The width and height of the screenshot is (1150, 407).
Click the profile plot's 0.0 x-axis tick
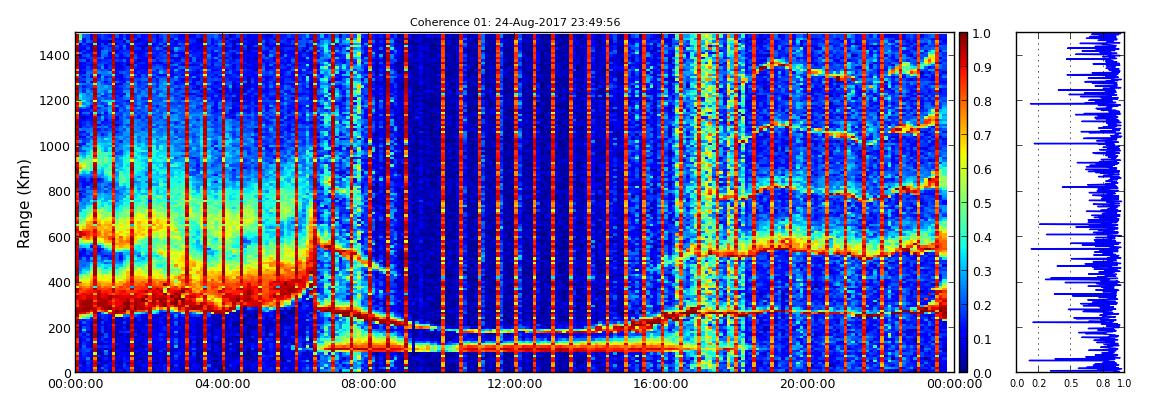coord(1018,384)
